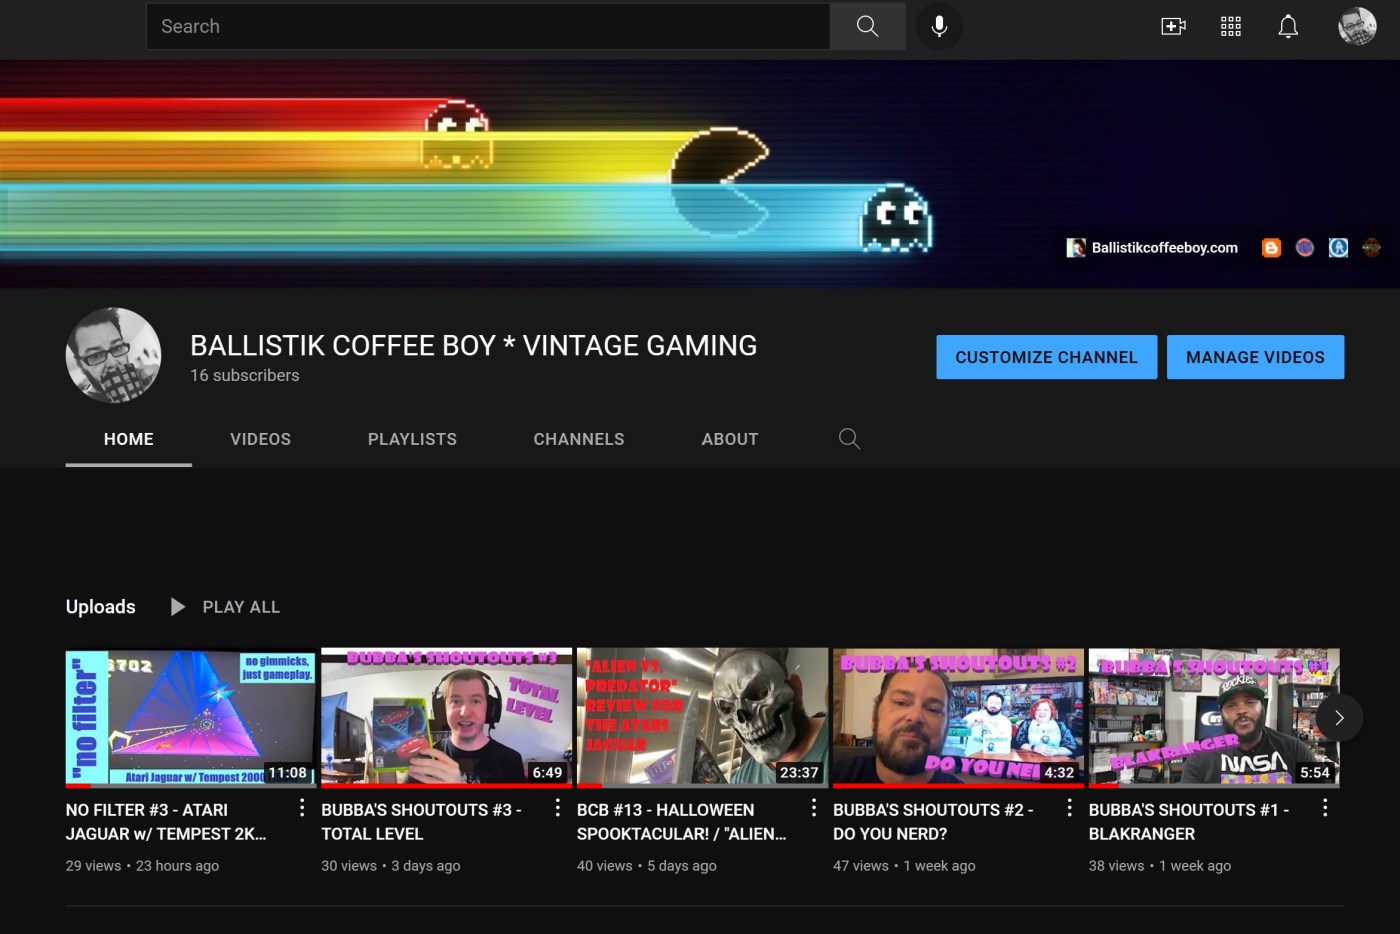This screenshot has width=1400, height=934.
Task: Click the search magnifier button
Action: [867, 26]
